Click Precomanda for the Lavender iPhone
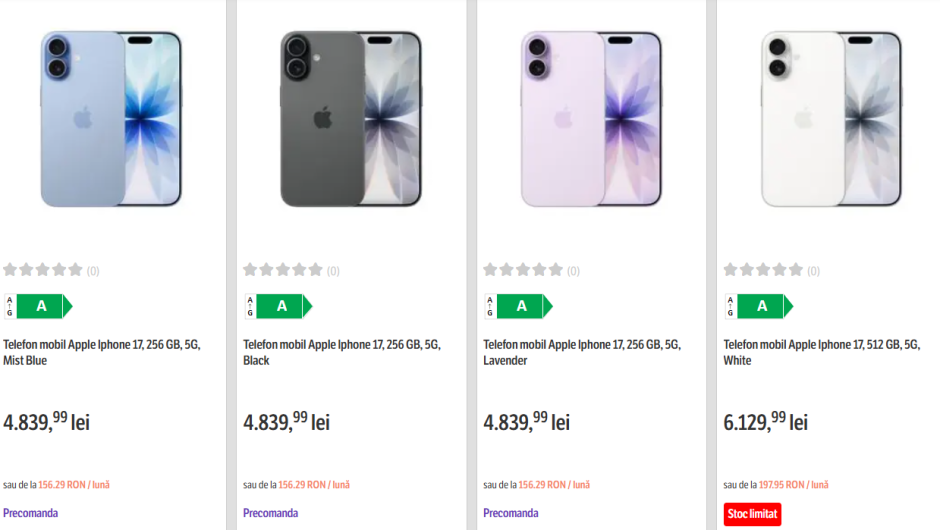The height and width of the screenshot is (530, 940). [x=511, y=513]
